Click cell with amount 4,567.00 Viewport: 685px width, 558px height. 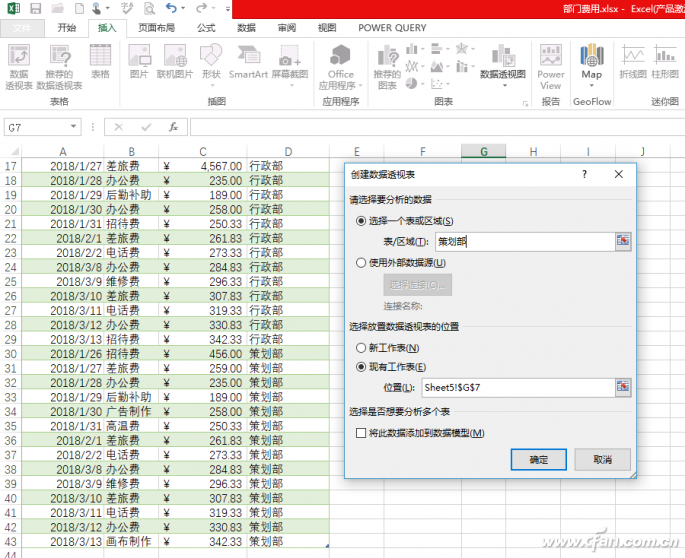pyautogui.click(x=203, y=166)
